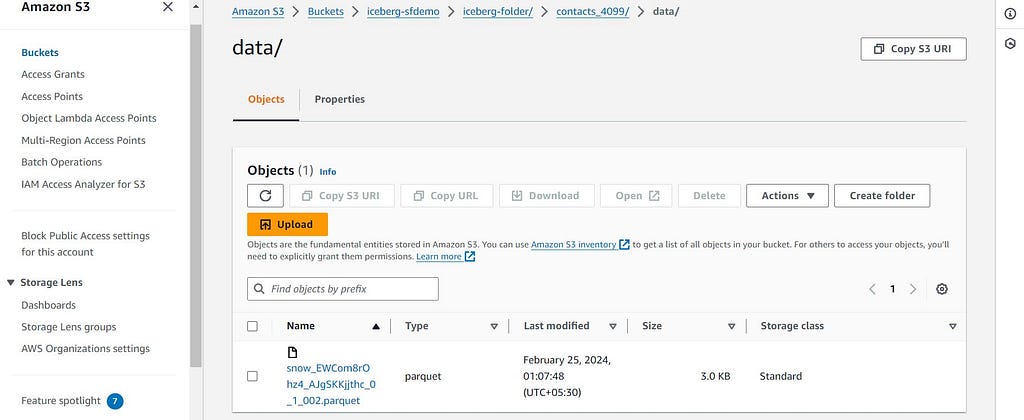Open Storage Lens groups
1024x420 pixels.
pyautogui.click(x=69, y=327)
